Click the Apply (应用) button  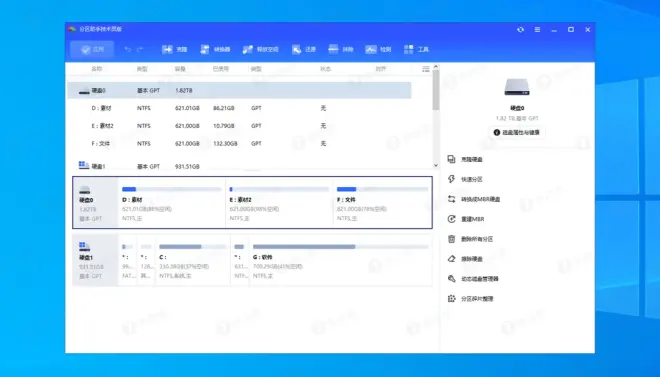click(92, 49)
